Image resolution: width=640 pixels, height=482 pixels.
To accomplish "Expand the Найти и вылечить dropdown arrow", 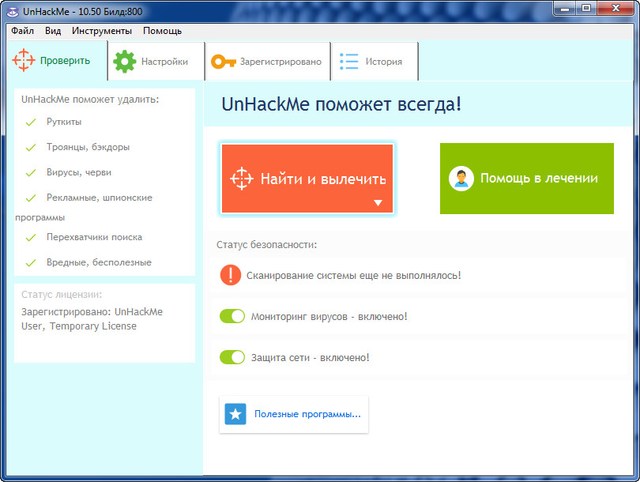I will click(378, 202).
